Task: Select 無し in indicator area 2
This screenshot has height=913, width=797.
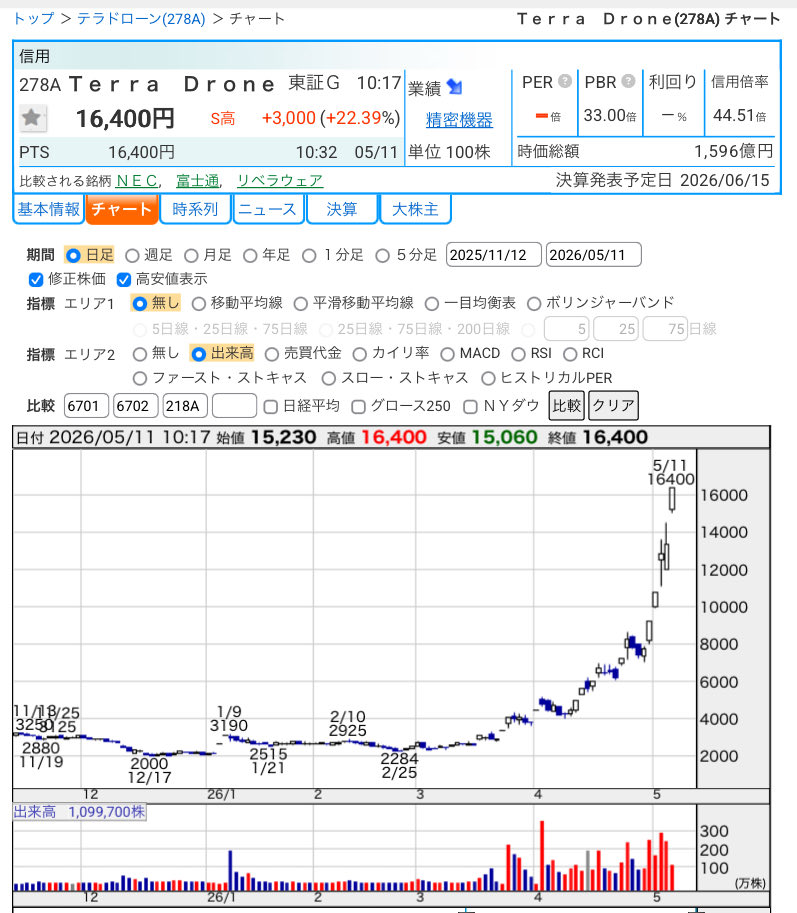Action: [140, 354]
